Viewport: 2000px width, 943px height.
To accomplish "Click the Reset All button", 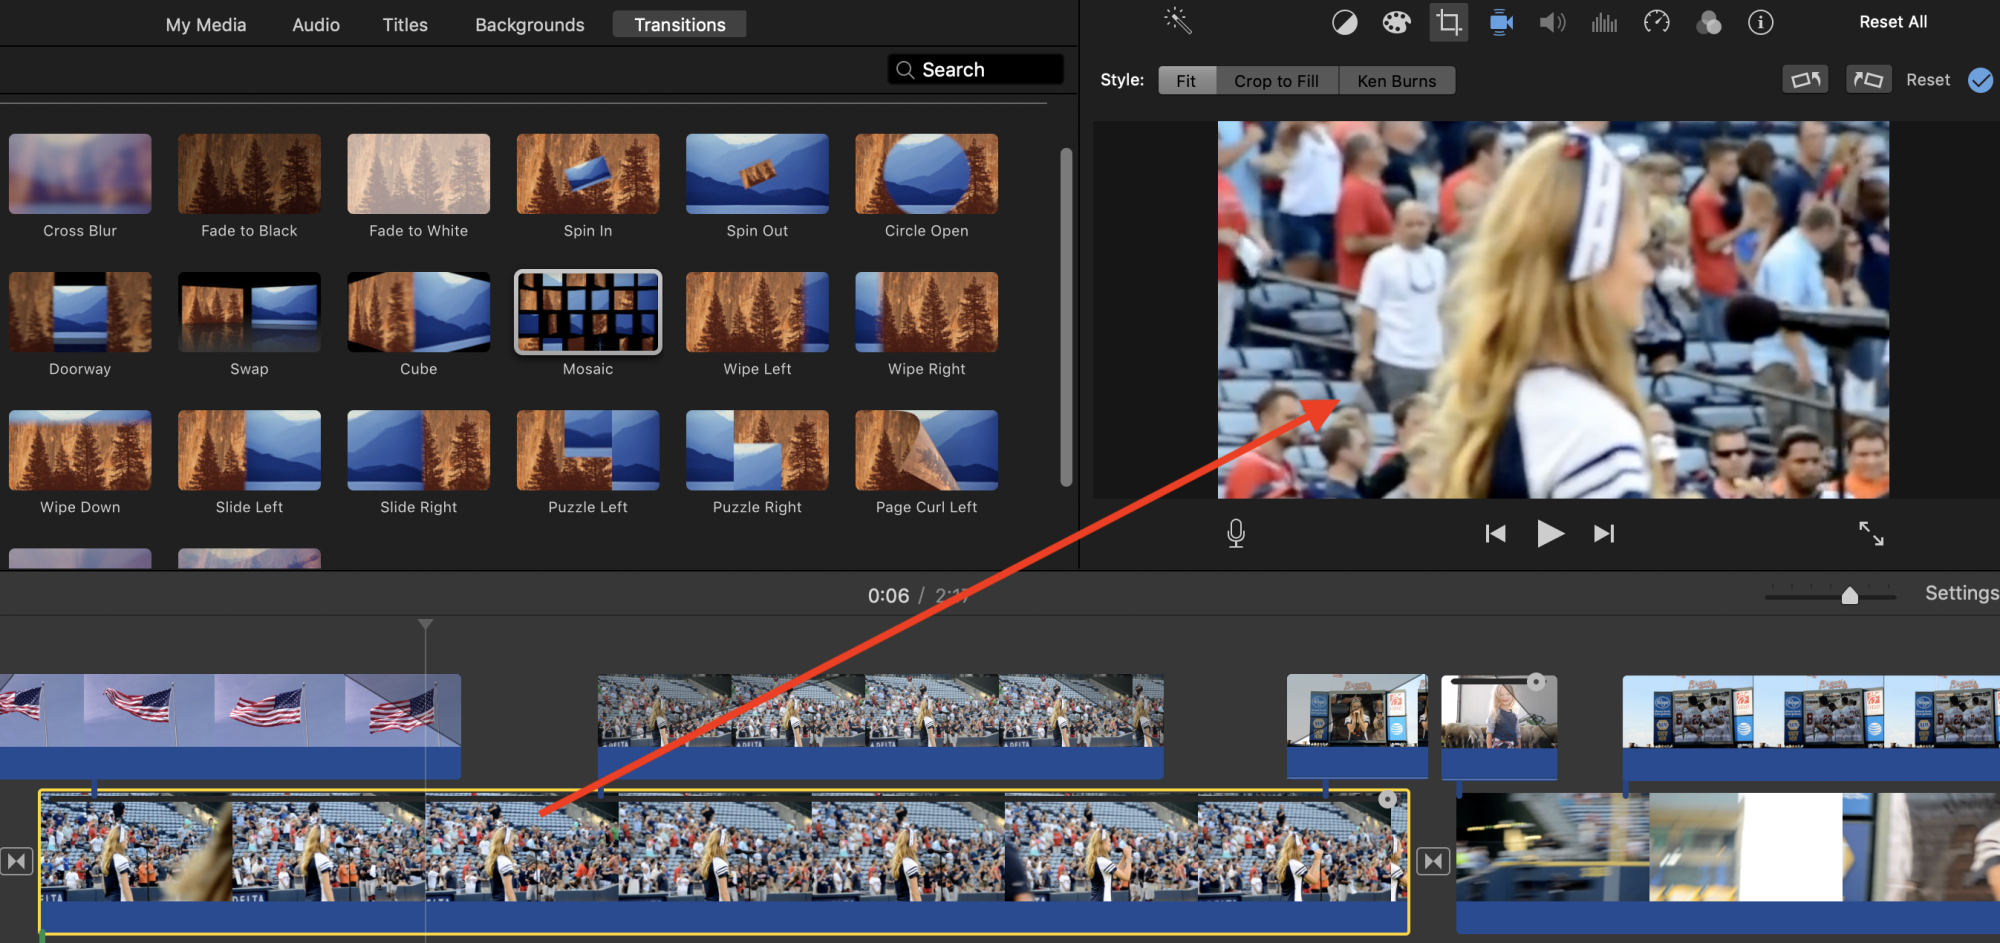I will tap(1893, 22).
